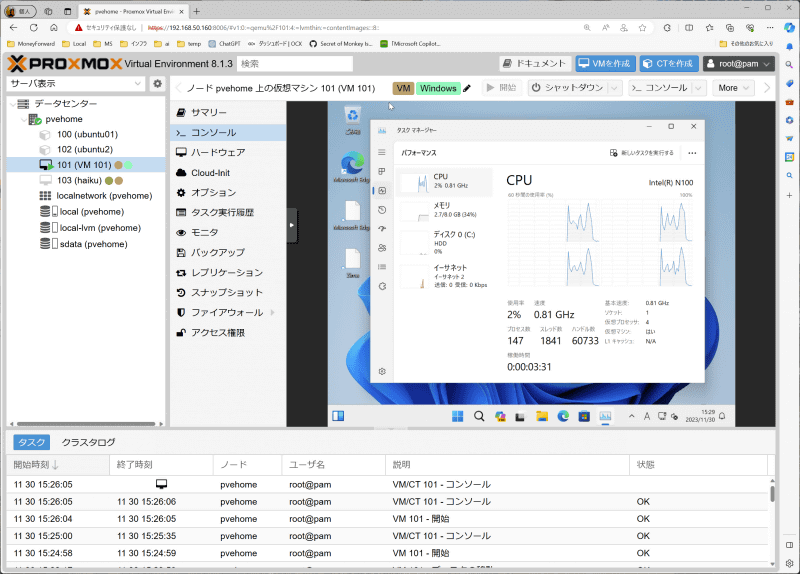Open the ドキュメント button
Image resolution: width=800 pixels, height=574 pixels.
coord(535,64)
